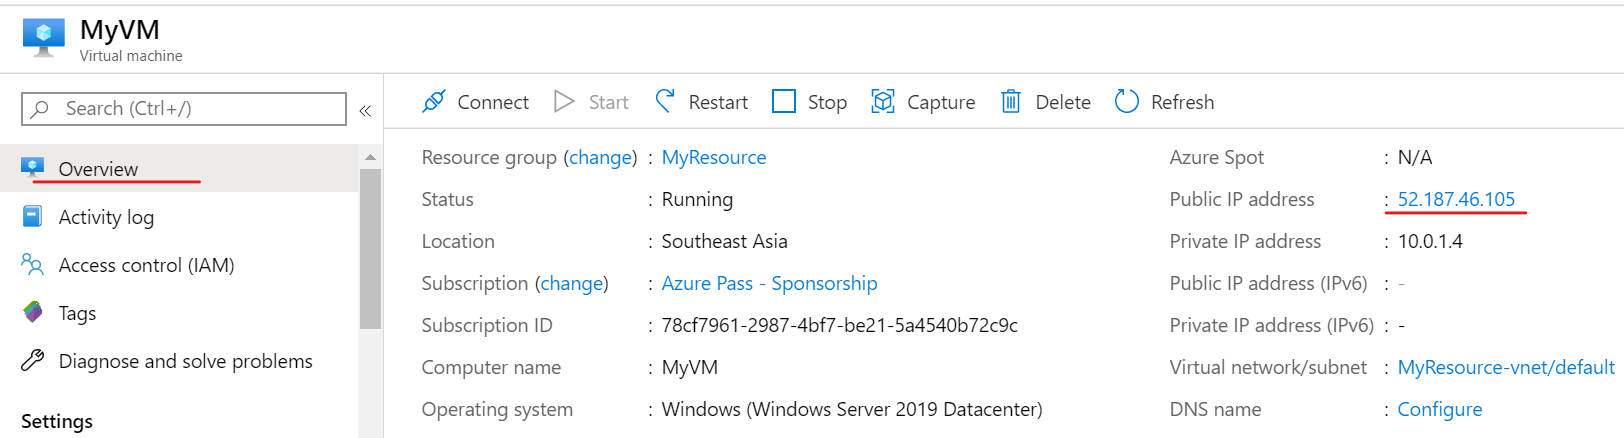Click the Southeast Asia location value
Viewport: 1624px width, 438px height.
coord(724,241)
